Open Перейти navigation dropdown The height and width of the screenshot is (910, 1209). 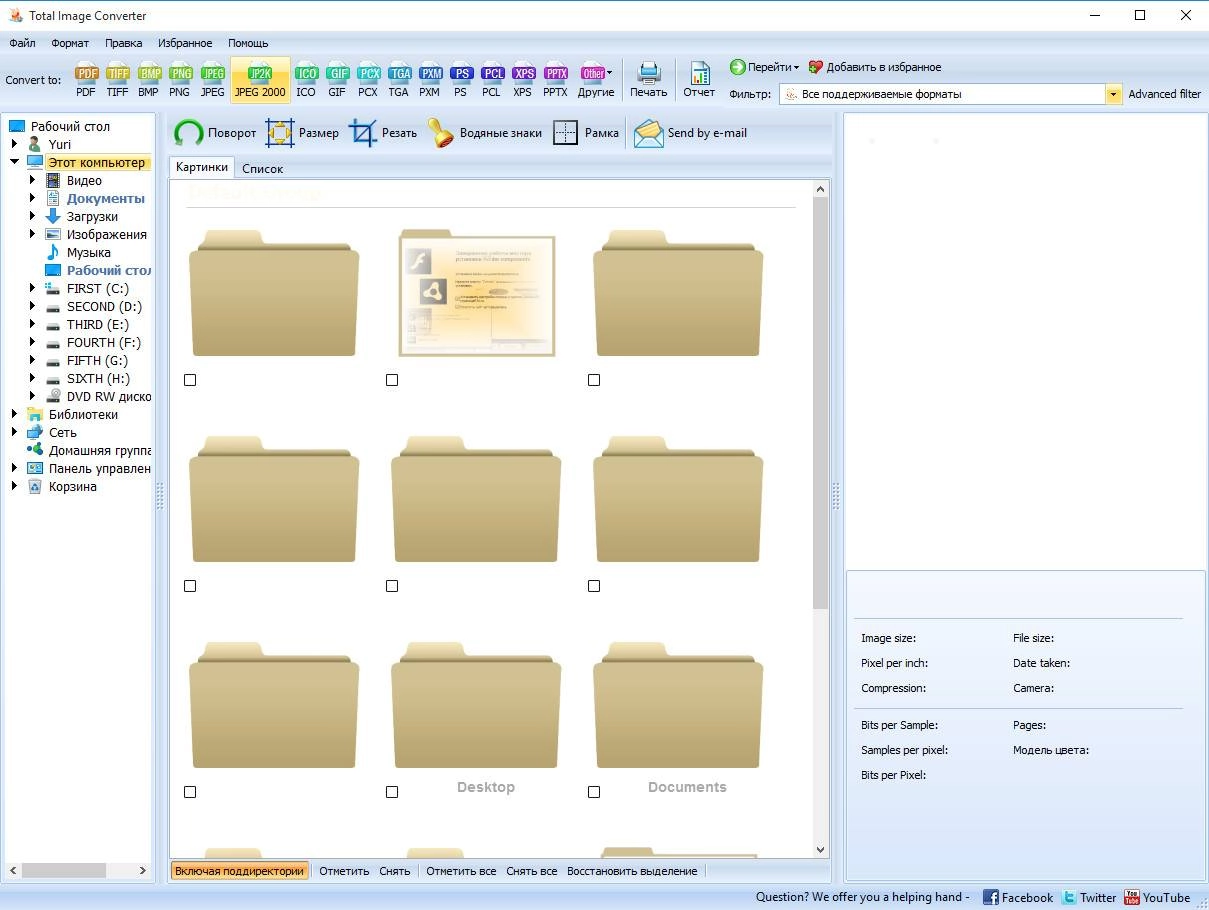765,67
